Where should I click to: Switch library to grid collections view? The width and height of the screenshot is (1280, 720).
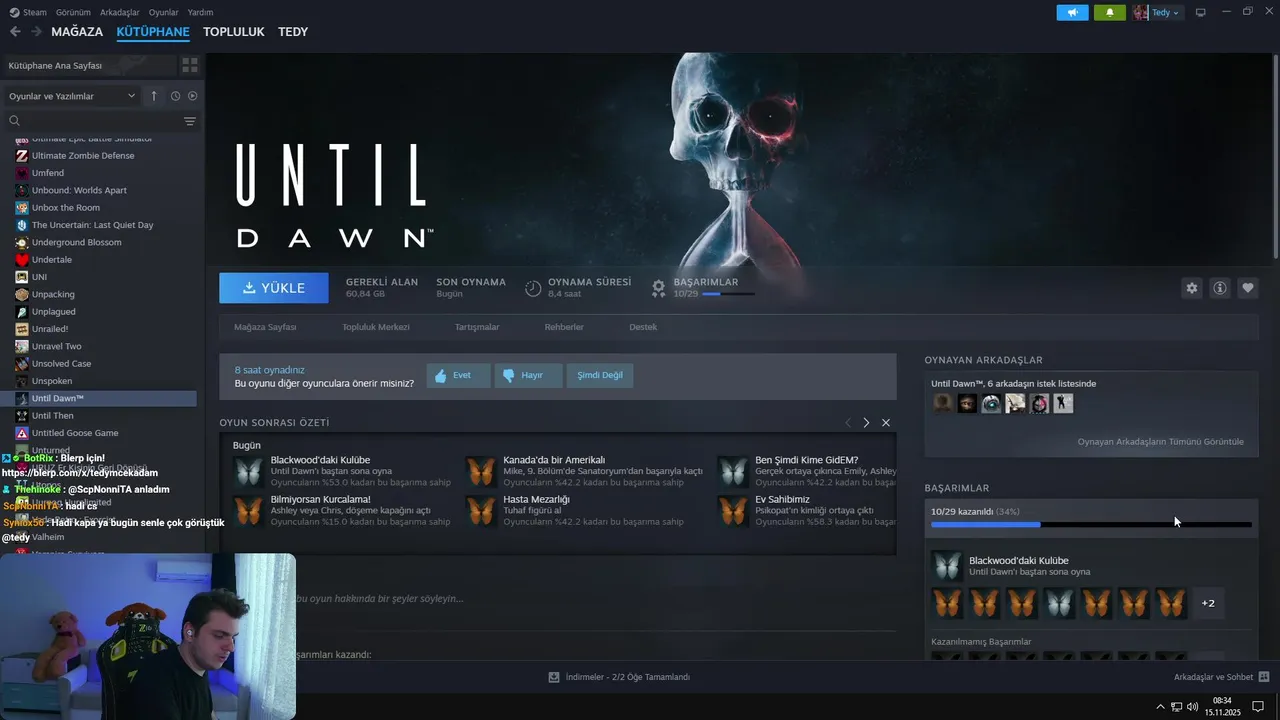tap(189, 65)
